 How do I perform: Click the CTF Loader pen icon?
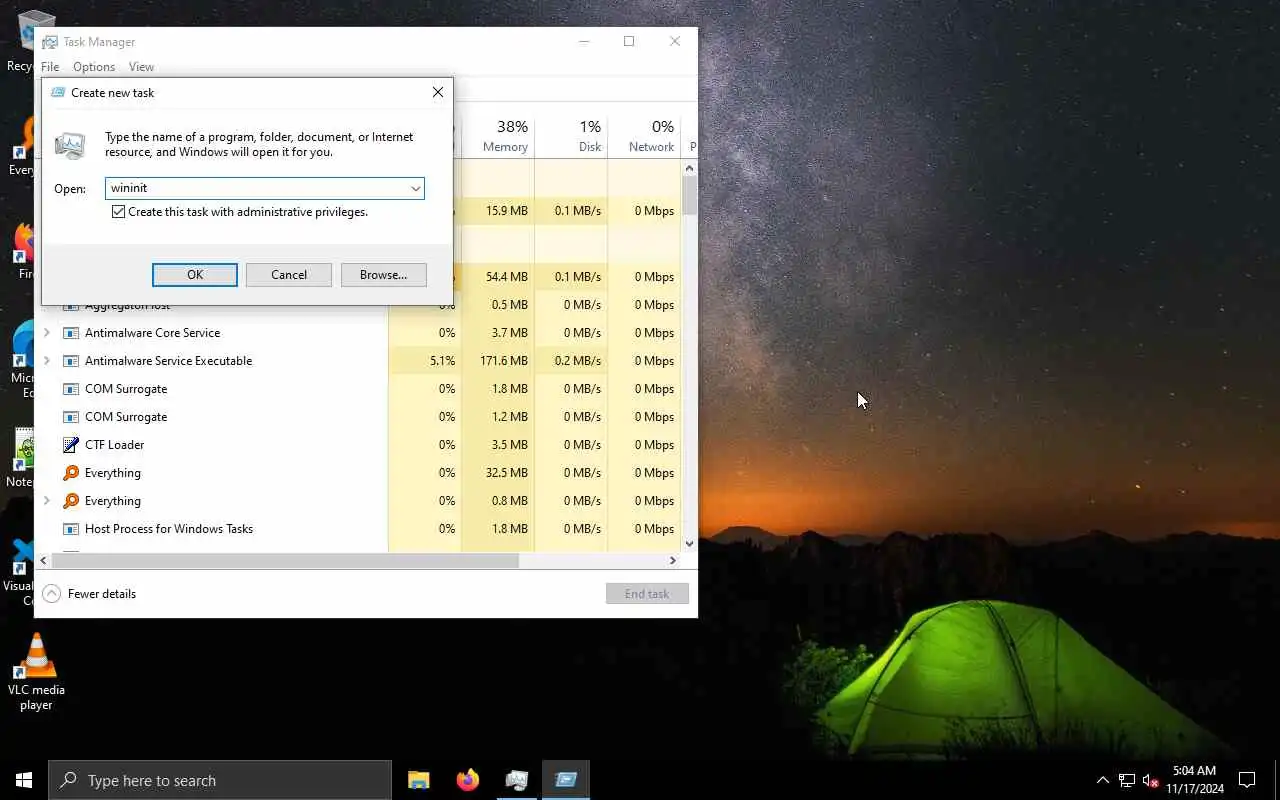coord(71,445)
